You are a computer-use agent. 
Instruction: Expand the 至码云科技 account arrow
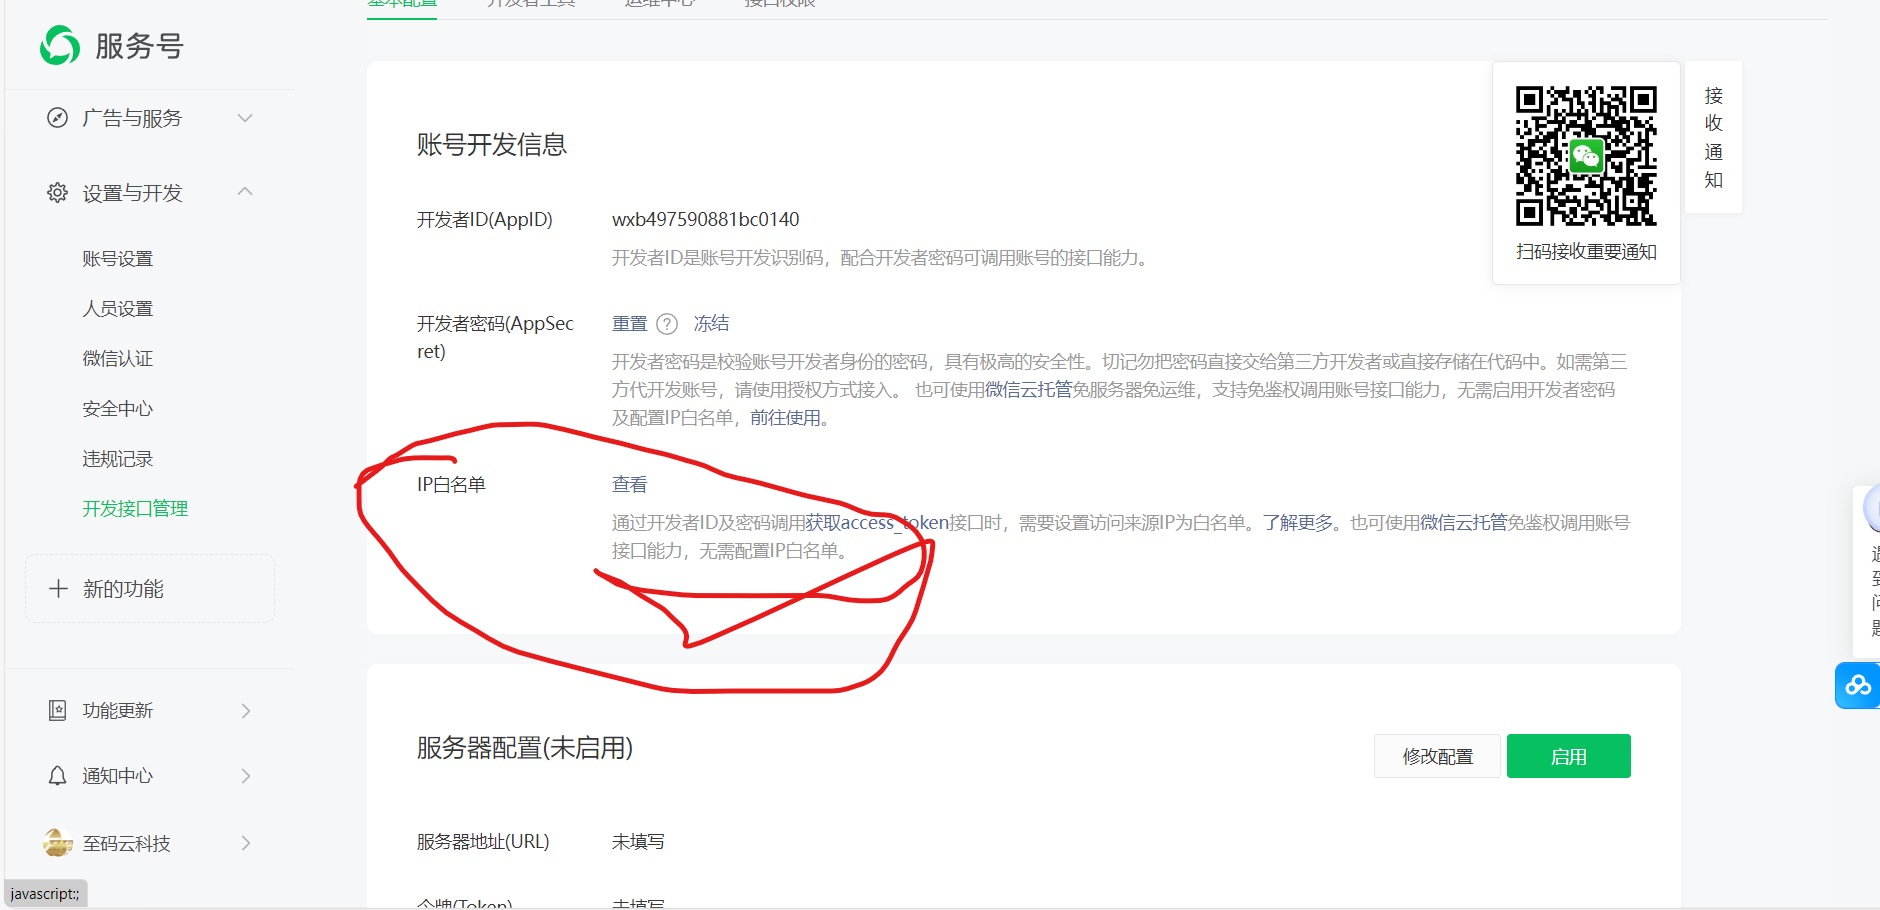[246, 843]
